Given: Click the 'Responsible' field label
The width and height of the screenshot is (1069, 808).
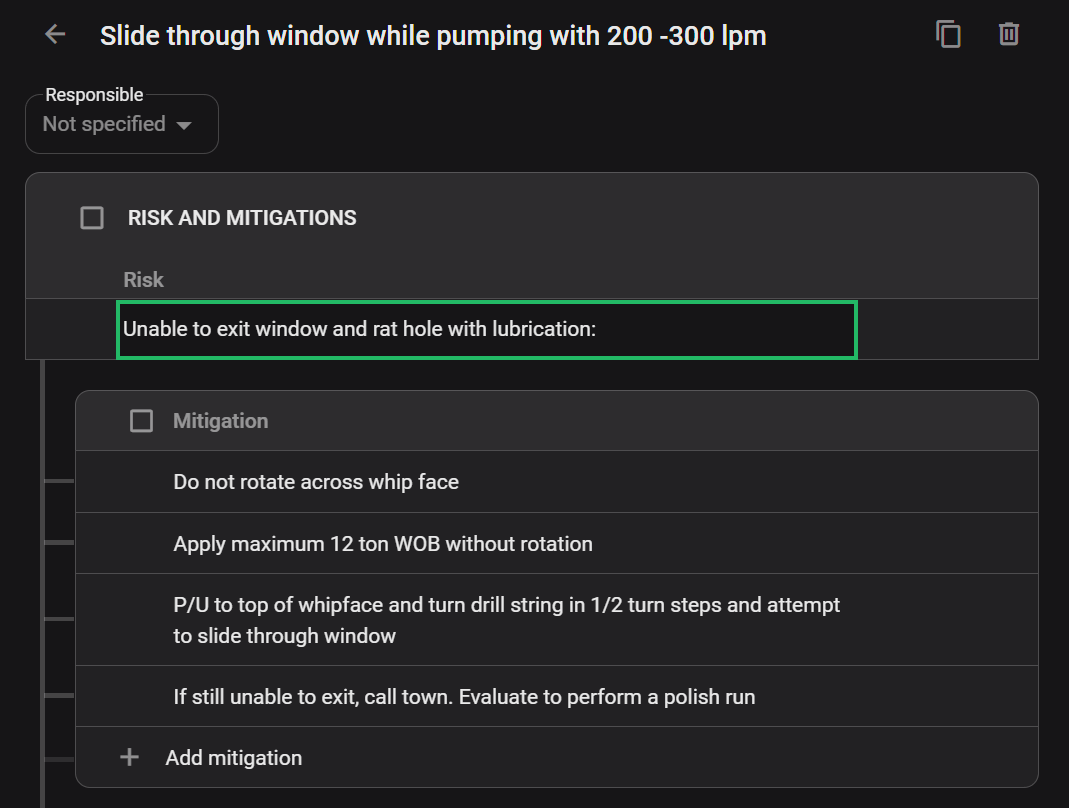Looking at the screenshot, I should [x=94, y=95].
